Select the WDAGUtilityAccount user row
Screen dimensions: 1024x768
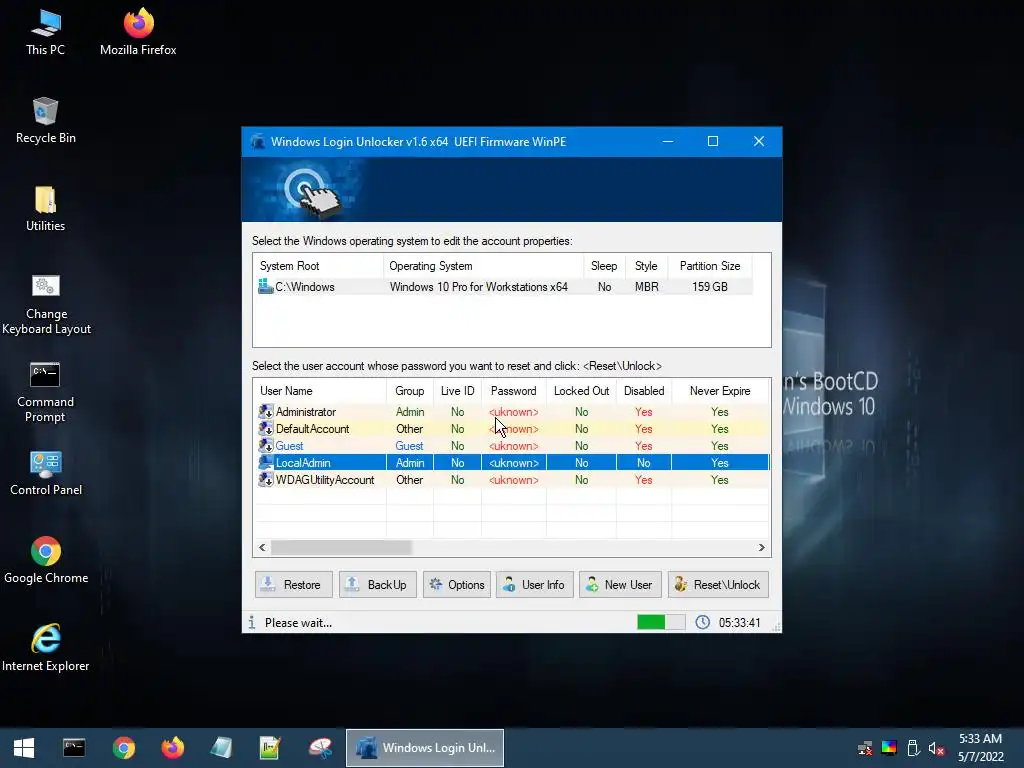click(x=512, y=480)
